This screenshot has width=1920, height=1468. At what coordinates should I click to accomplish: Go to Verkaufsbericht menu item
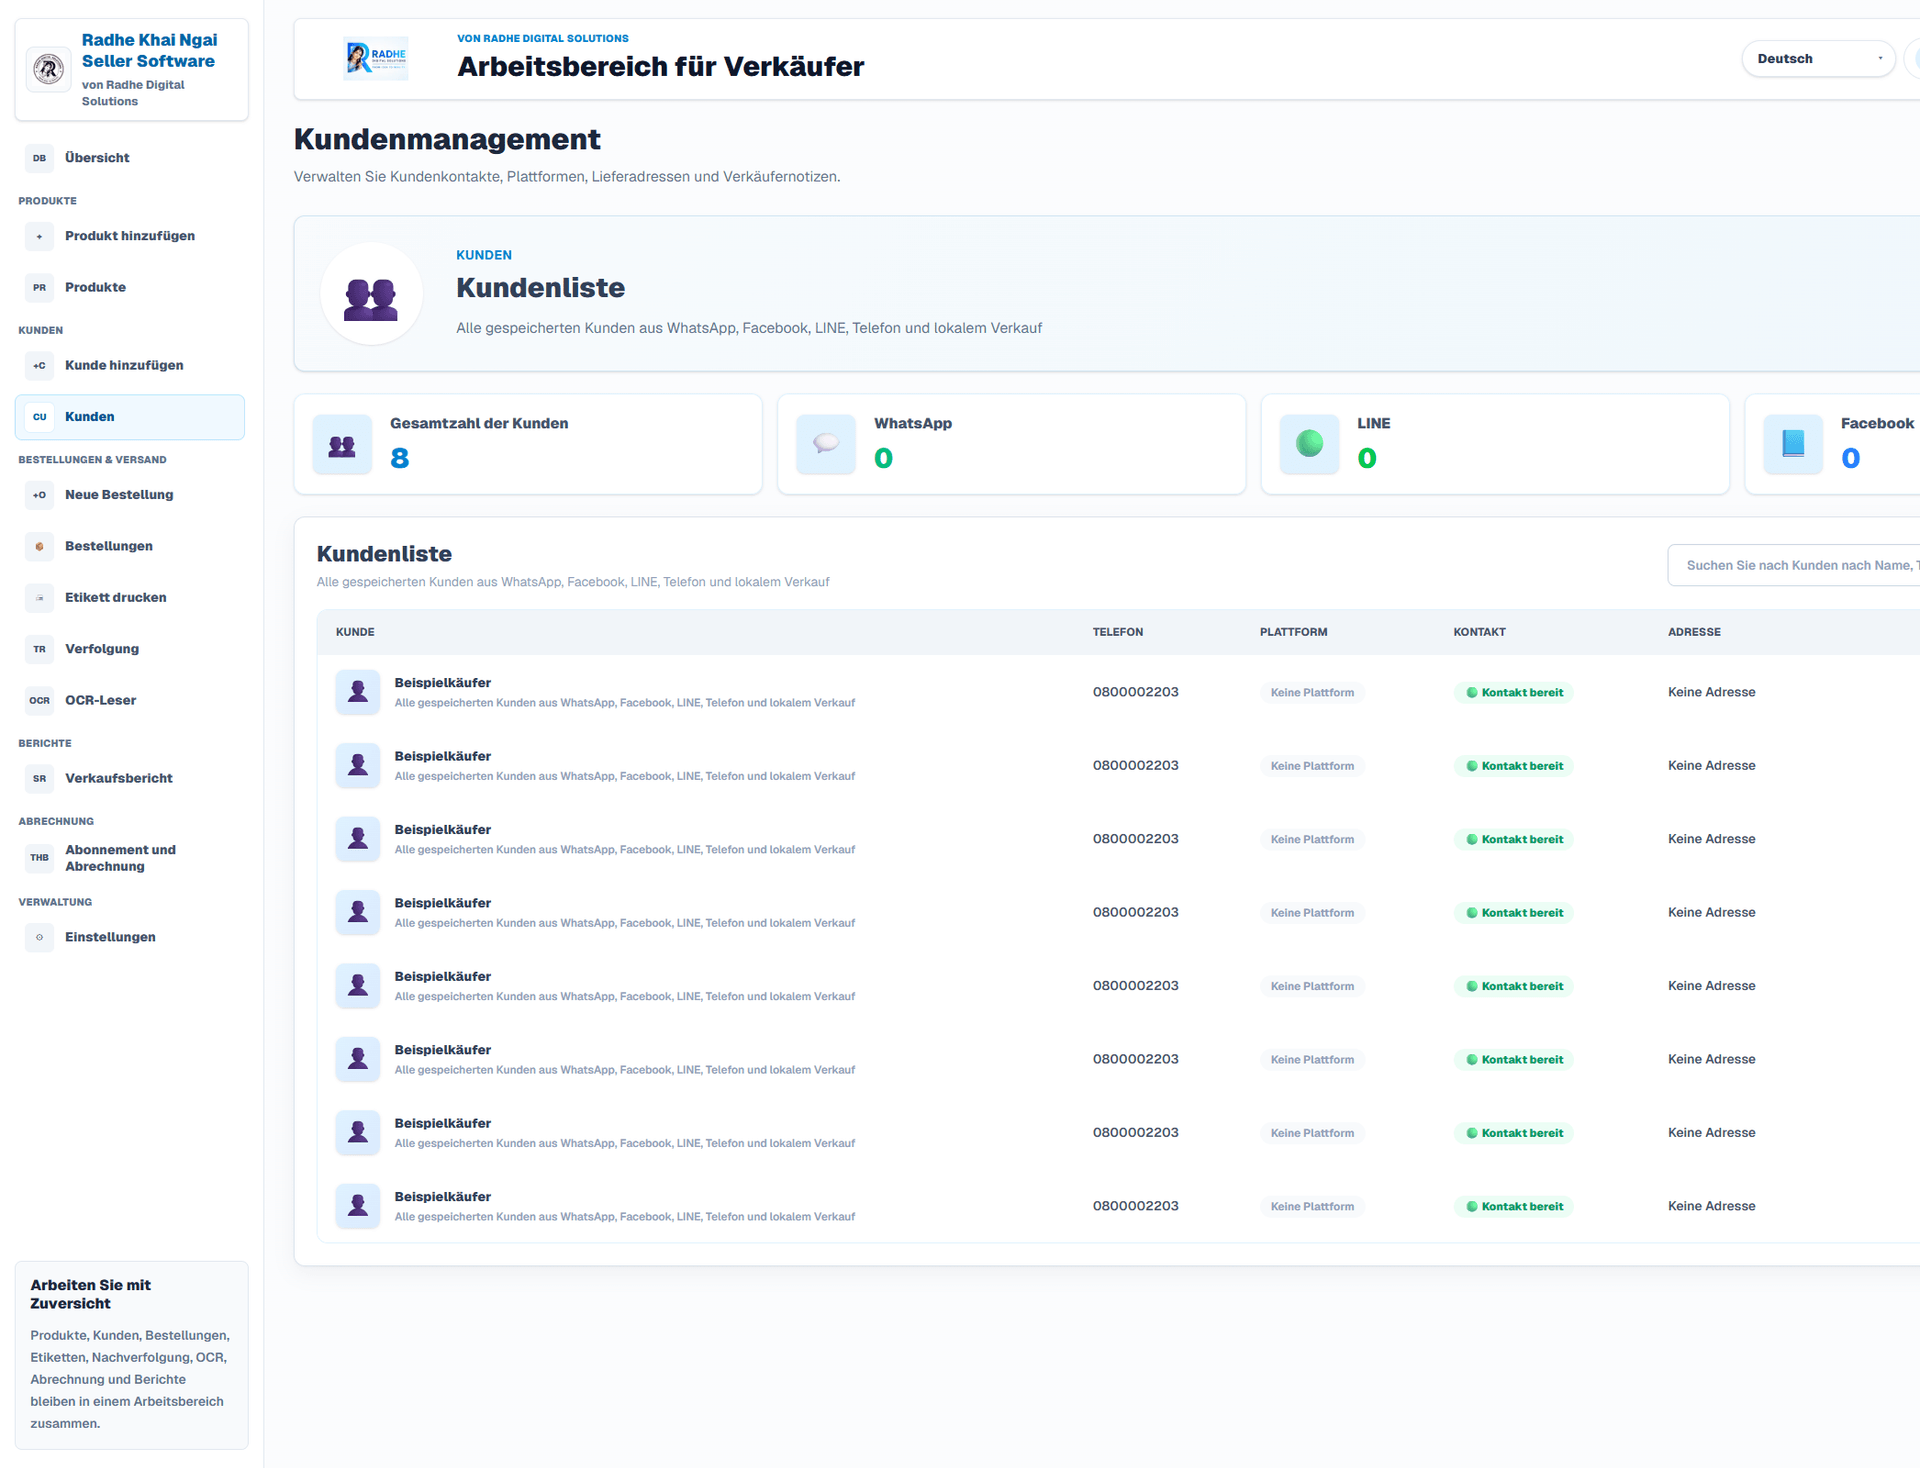(x=130, y=779)
